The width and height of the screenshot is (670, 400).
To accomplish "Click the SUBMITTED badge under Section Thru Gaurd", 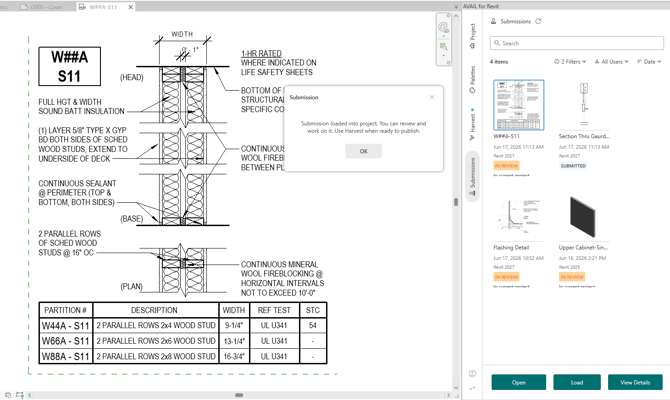I will [573, 165].
